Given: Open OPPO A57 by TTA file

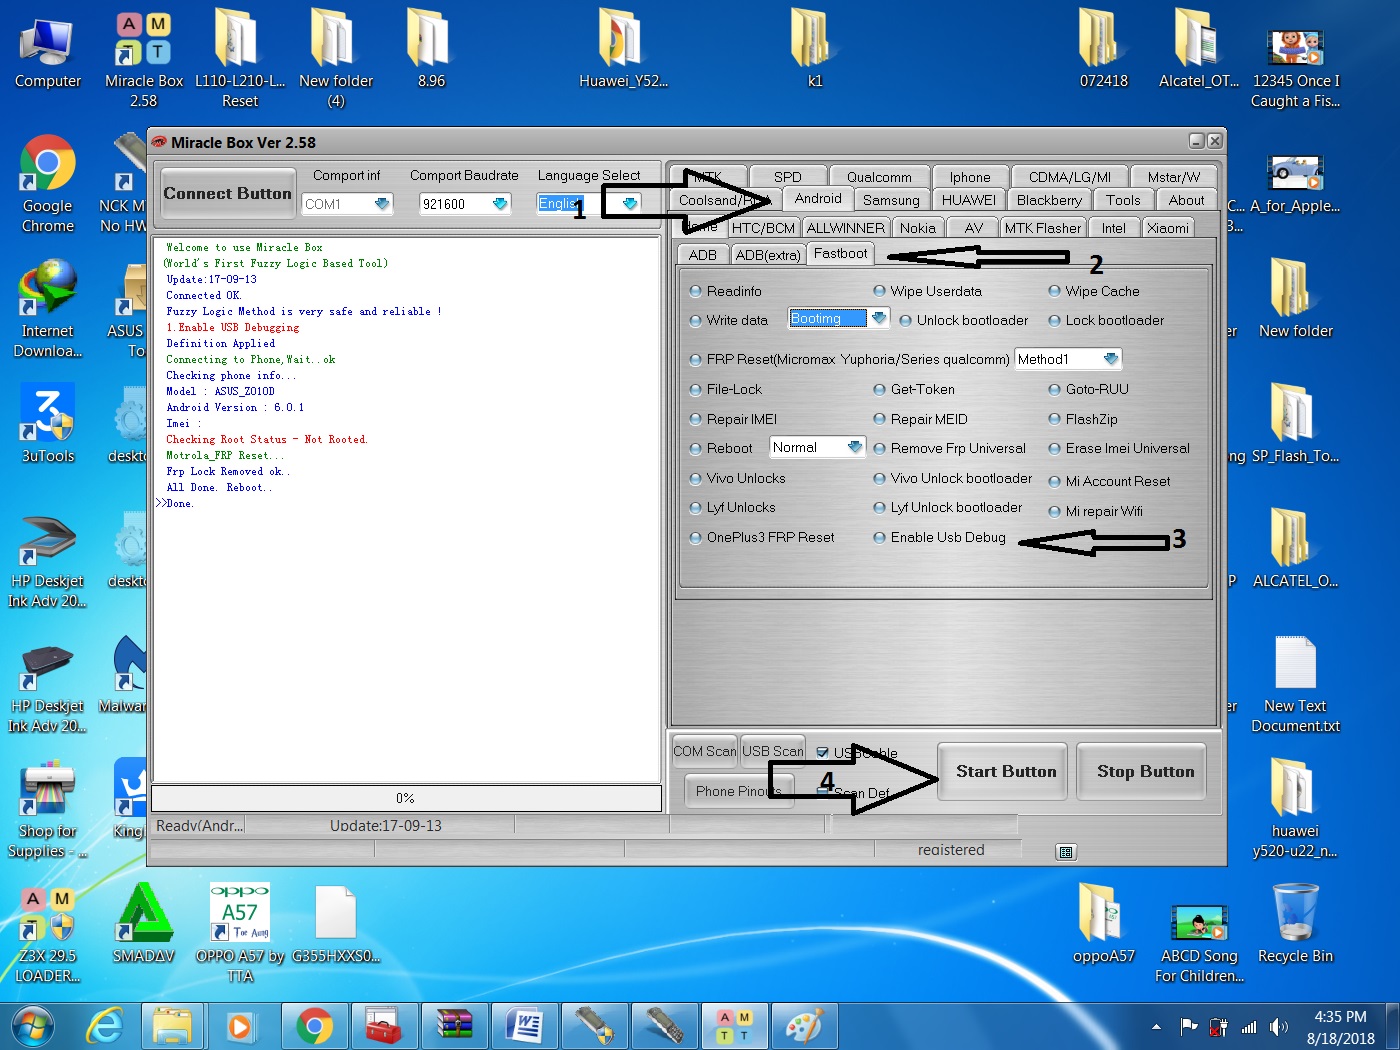Looking at the screenshot, I should (239, 935).
